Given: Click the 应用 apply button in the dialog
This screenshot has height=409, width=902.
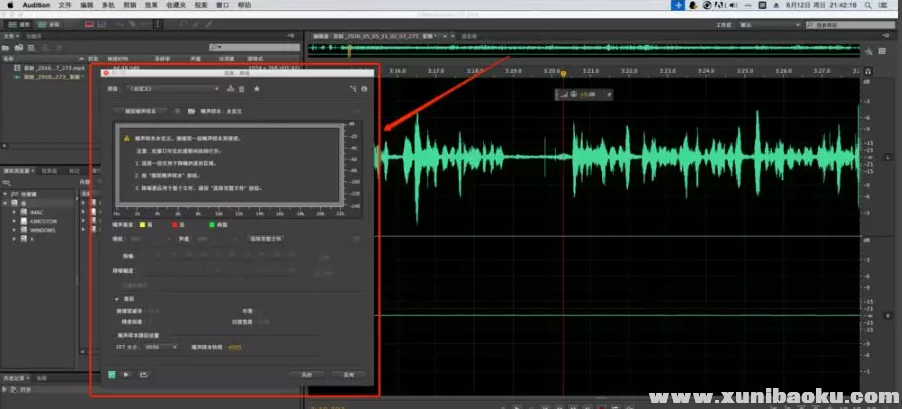Looking at the screenshot, I should coord(349,374).
